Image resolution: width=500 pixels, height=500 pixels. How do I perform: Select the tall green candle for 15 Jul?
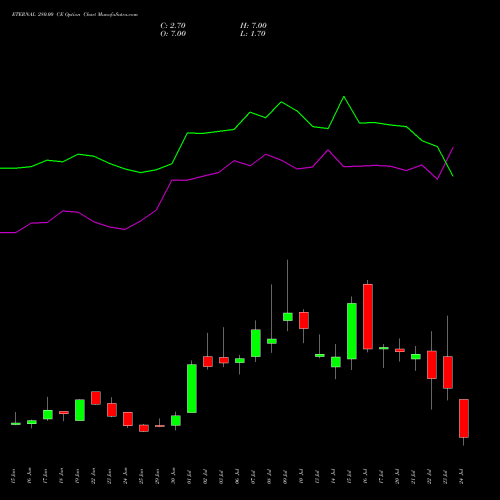pos(352,331)
